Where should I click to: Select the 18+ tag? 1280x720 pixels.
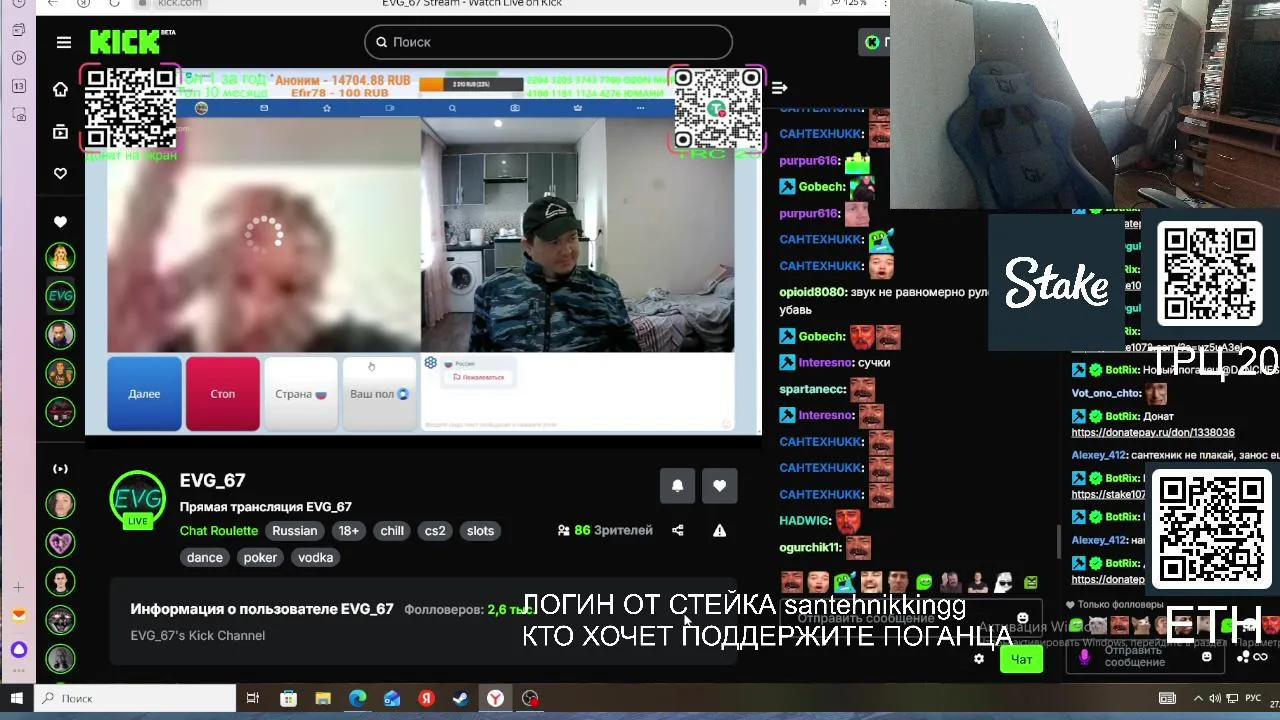[348, 531]
